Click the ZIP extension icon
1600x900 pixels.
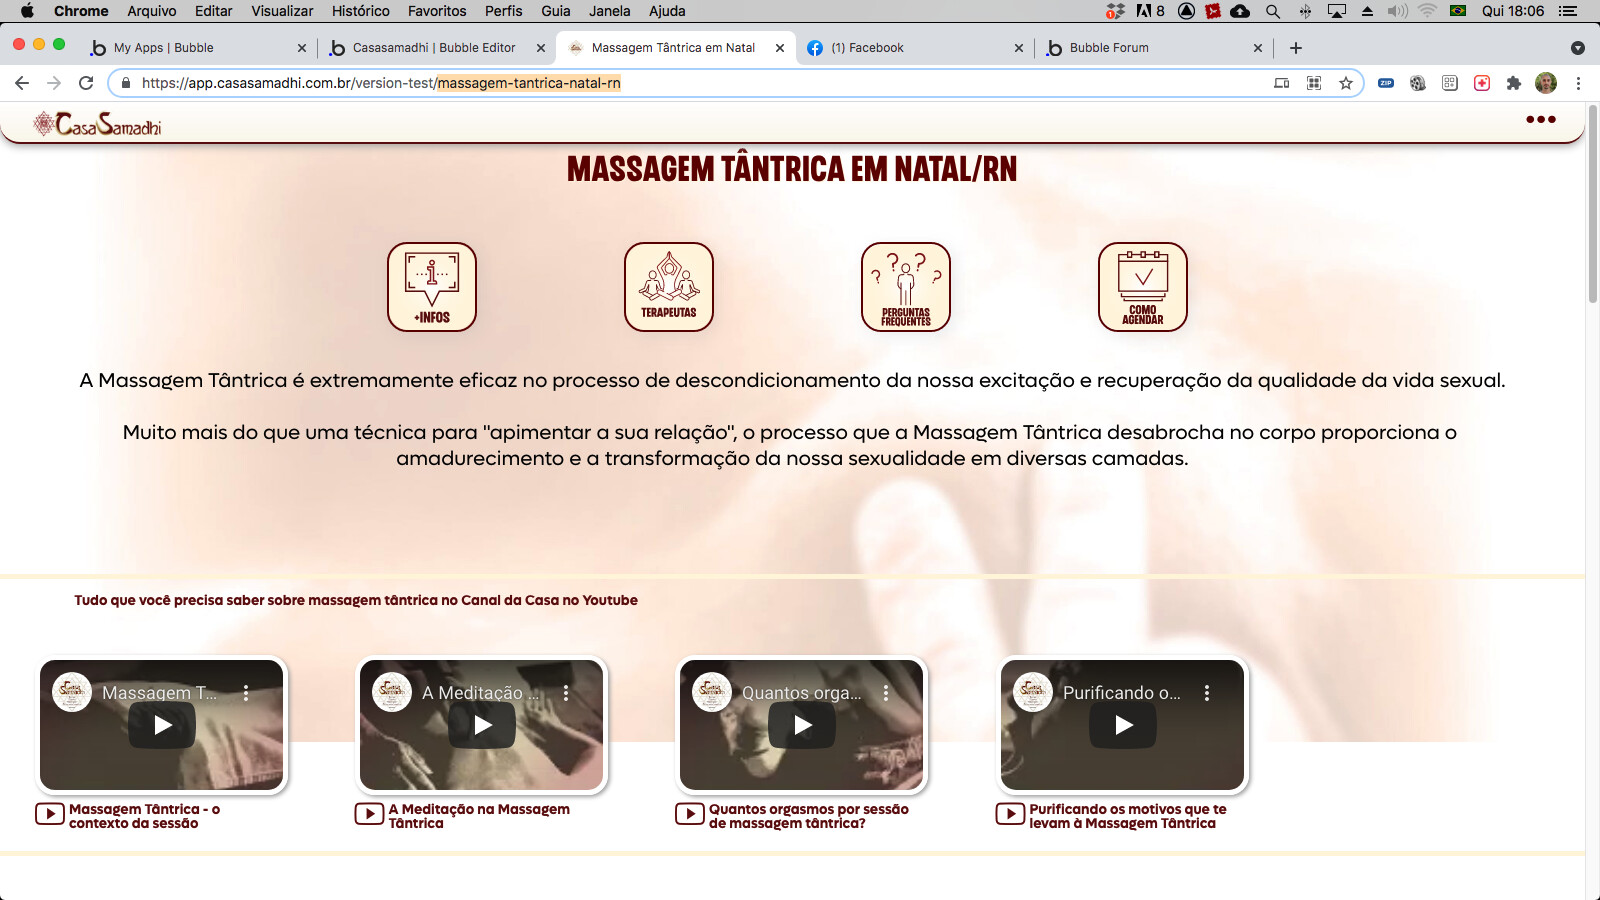tap(1386, 83)
